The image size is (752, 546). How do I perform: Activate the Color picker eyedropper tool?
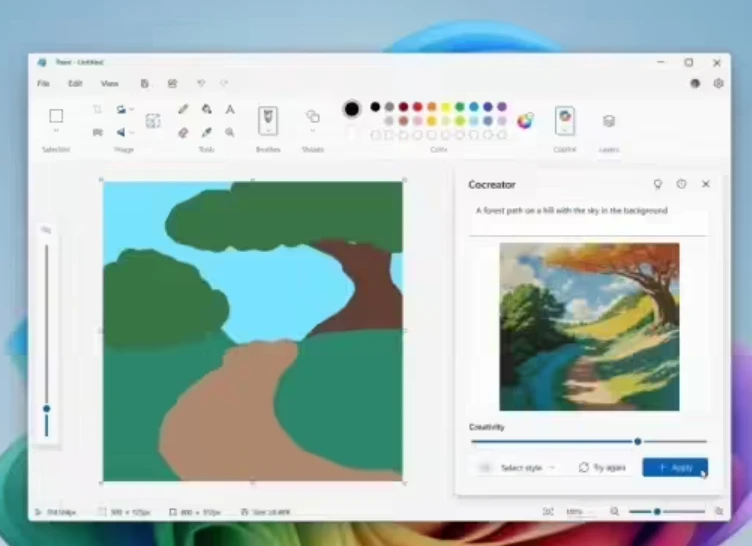tap(206, 132)
